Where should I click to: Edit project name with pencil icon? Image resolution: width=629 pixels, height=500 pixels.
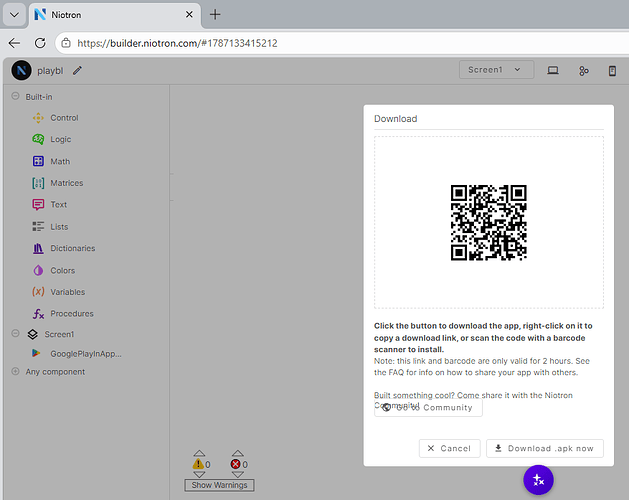pyautogui.click(x=77, y=71)
